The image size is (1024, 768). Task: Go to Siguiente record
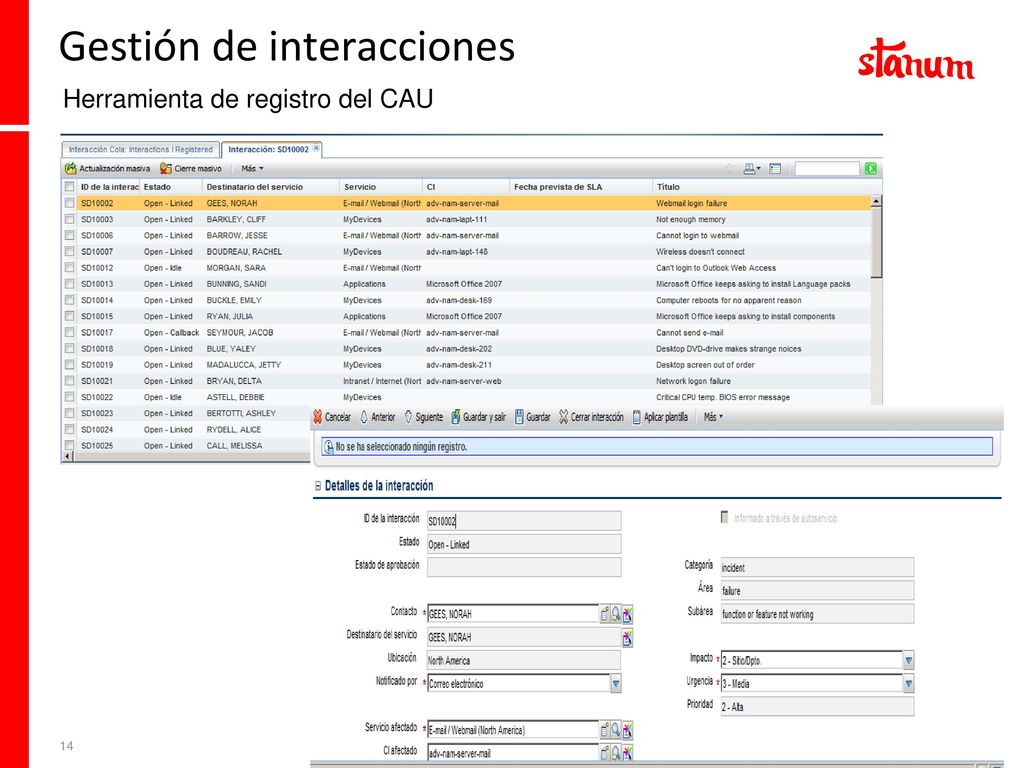[x=424, y=417]
